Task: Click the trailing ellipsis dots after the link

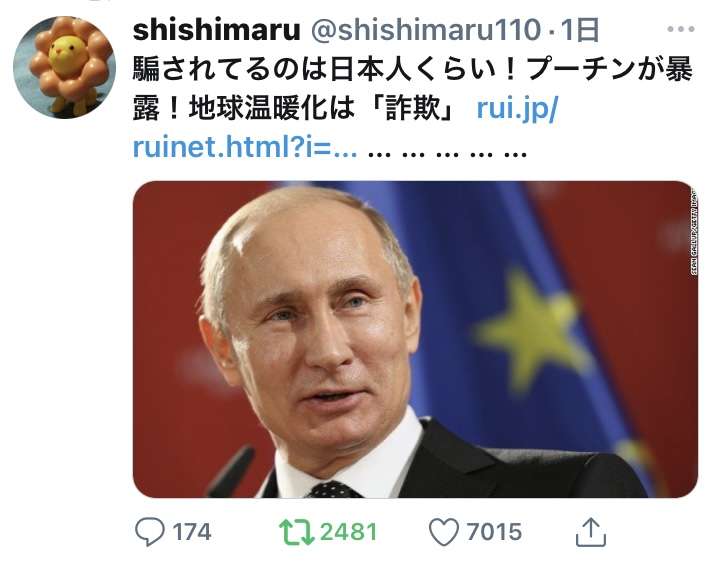Action: tap(447, 153)
